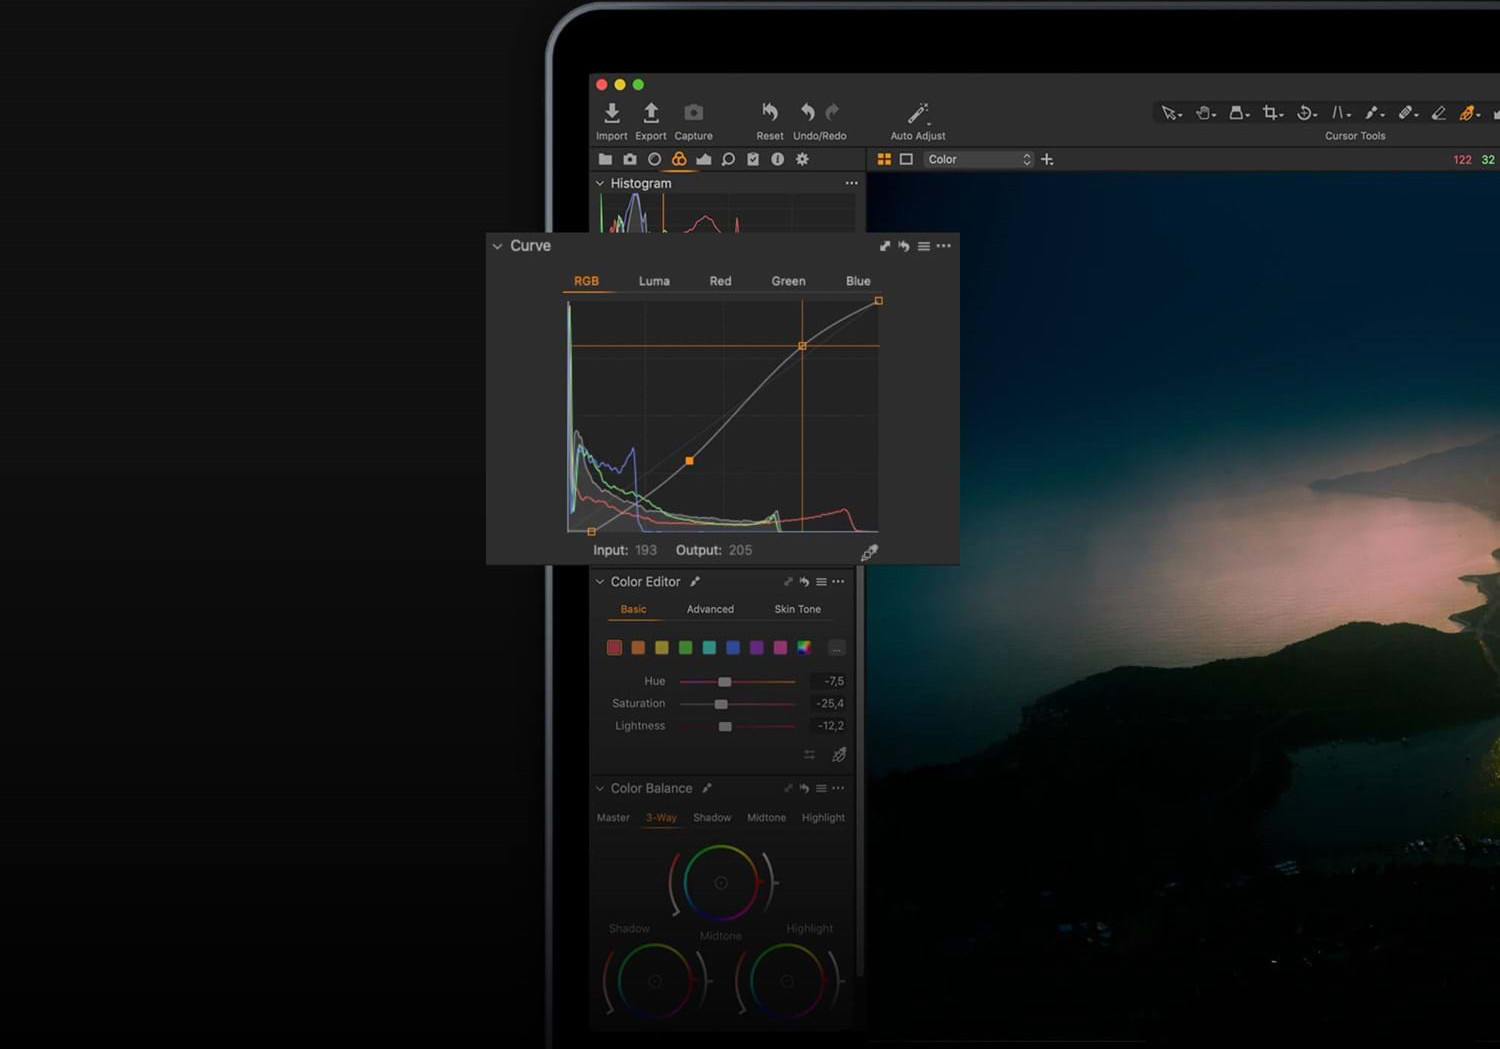Click the Auto Adjust magic wand icon
The width and height of the screenshot is (1500, 1049).
coord(918,112)
